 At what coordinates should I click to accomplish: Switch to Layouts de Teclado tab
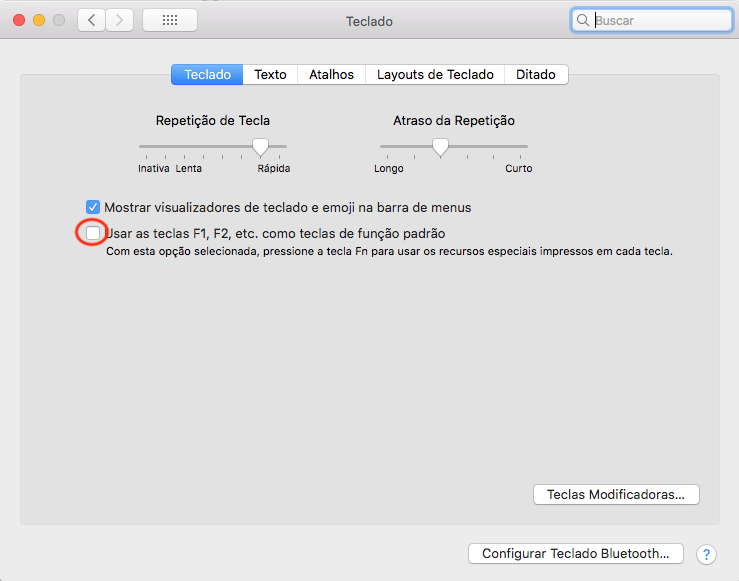pyautogui.click(x=435, y=74)
